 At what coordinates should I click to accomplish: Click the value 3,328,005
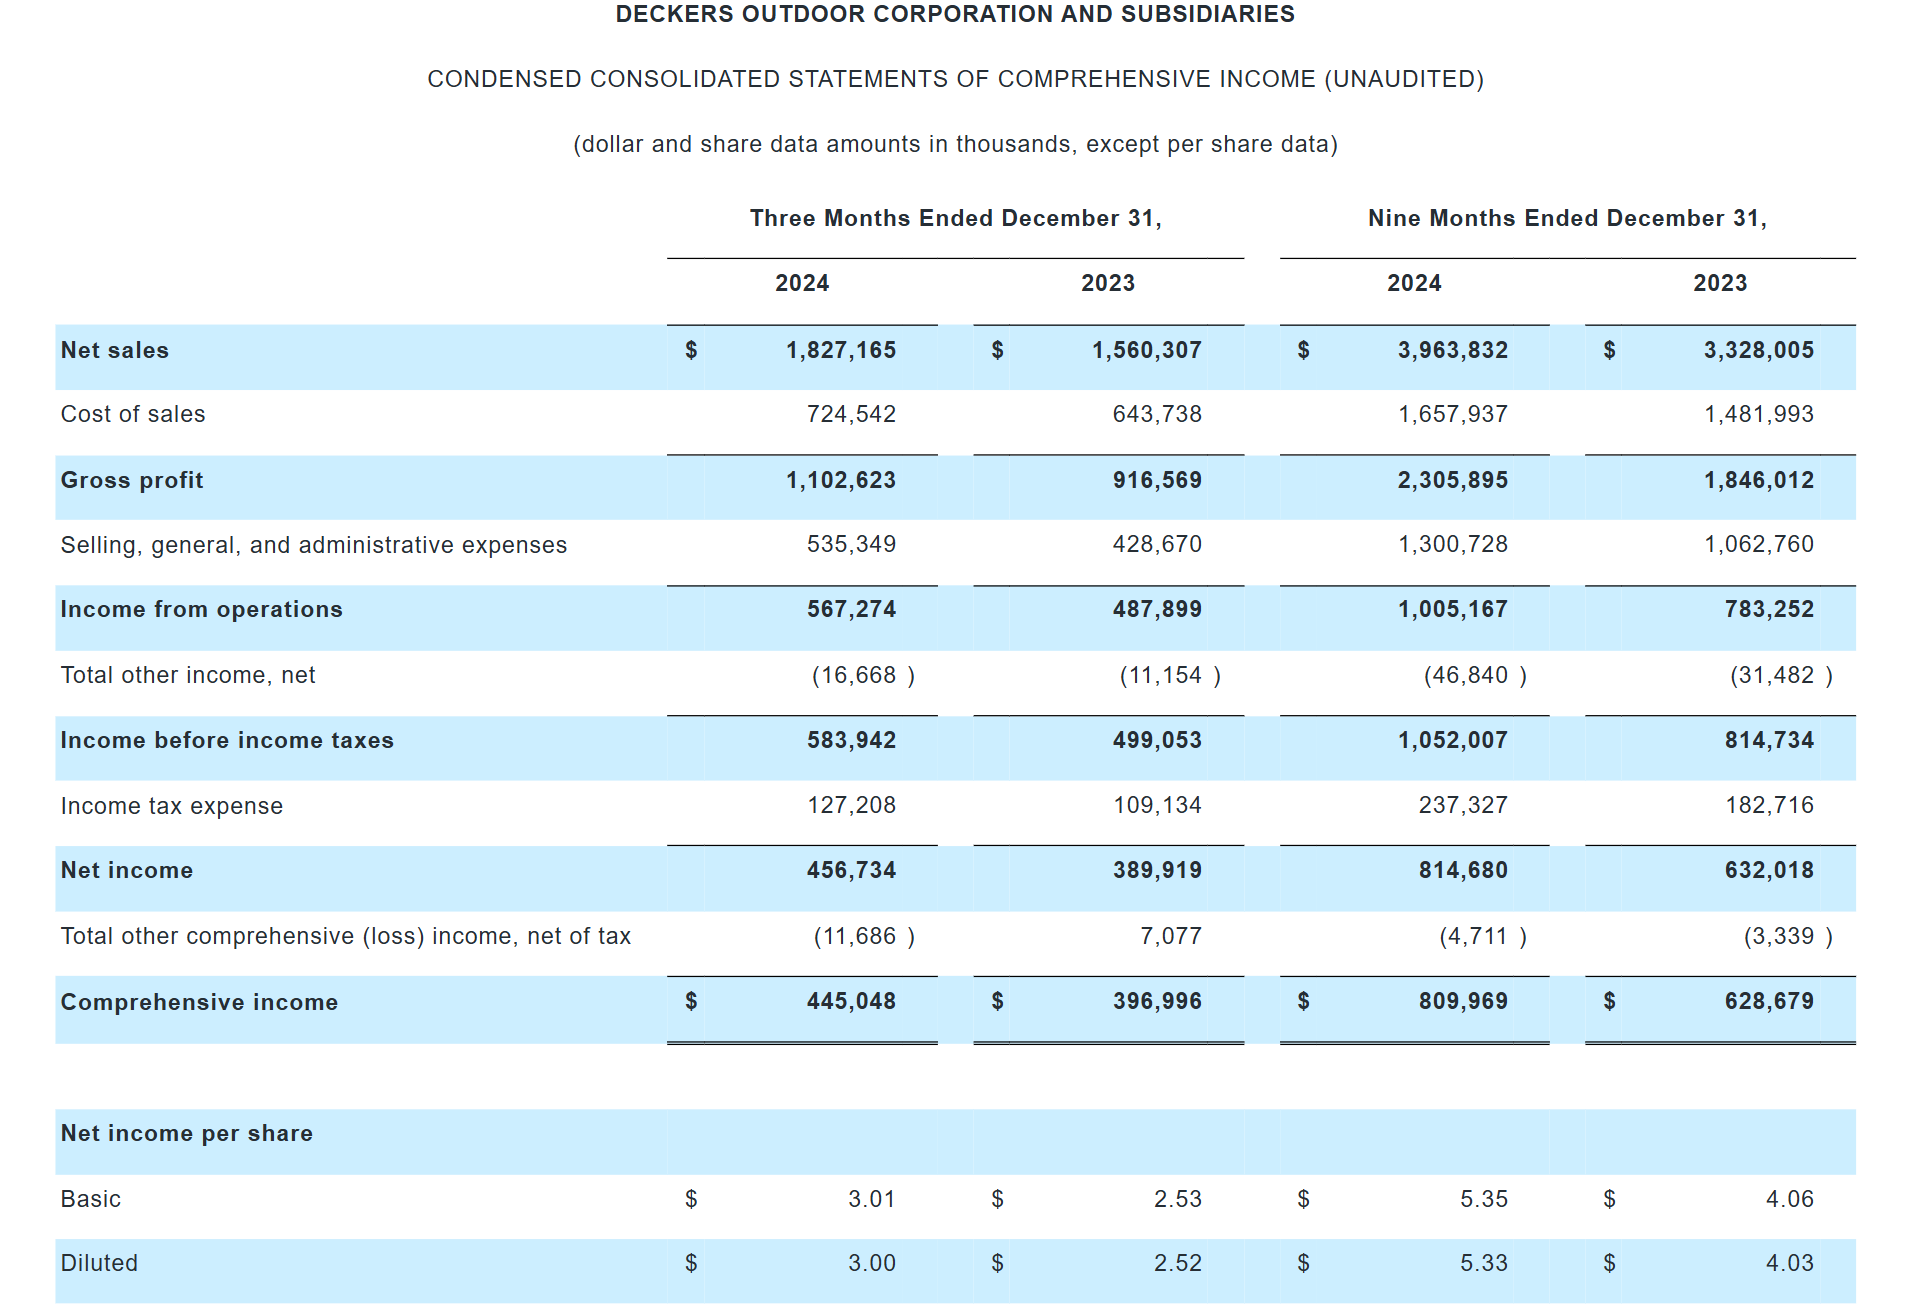[1759, 350]
